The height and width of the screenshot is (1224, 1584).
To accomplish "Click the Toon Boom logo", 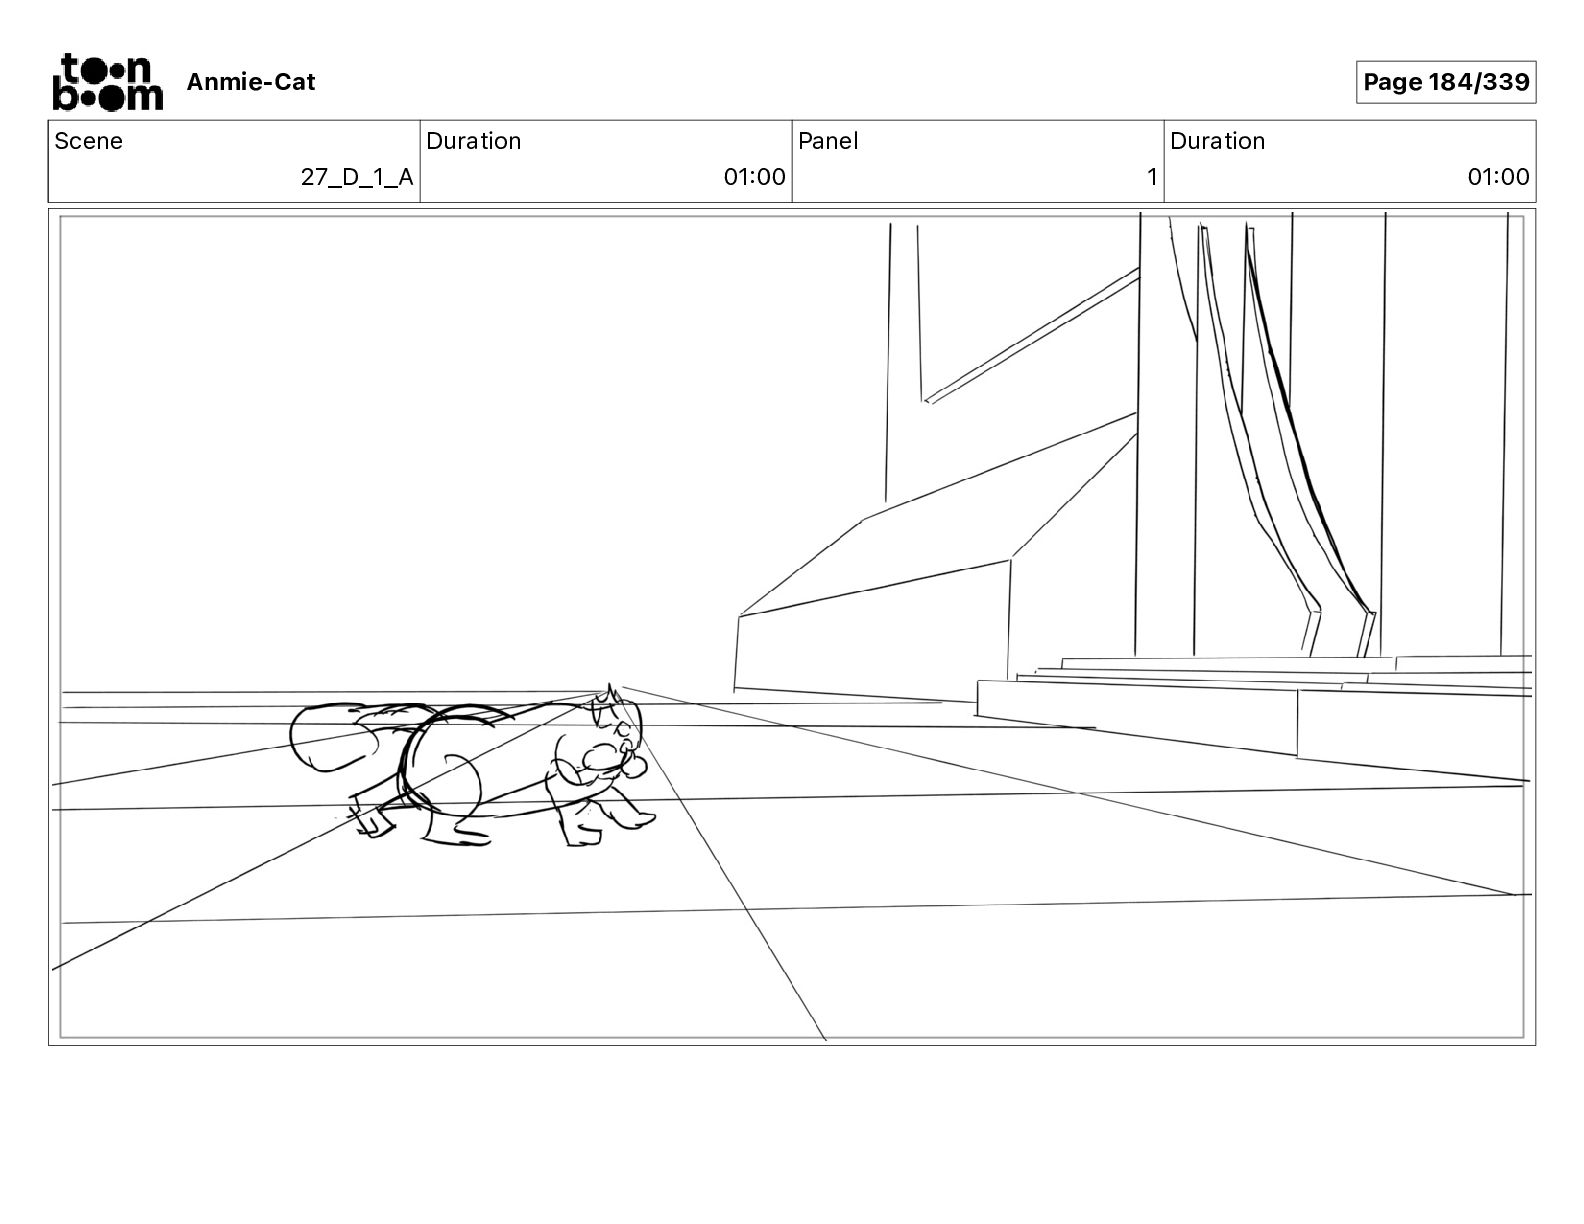I will 107,82.
